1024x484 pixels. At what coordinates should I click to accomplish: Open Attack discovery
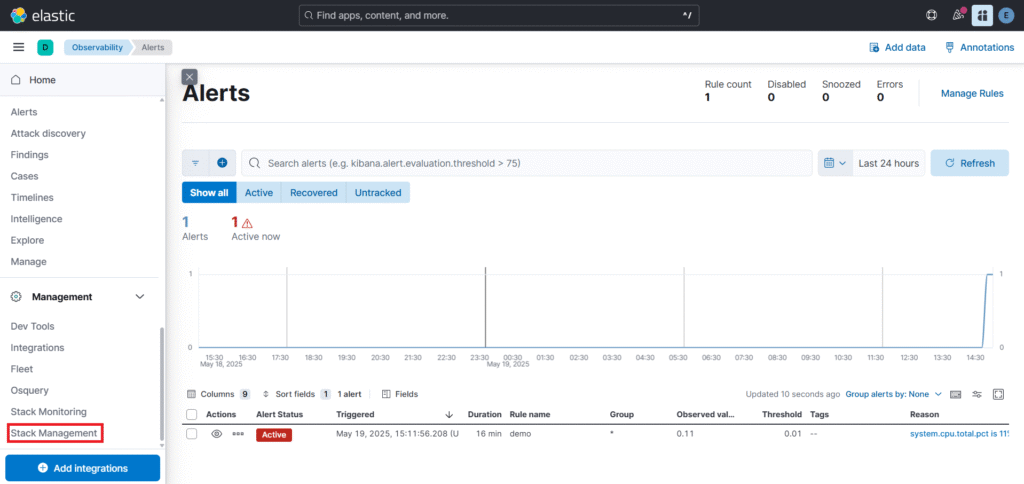(x=48, y=133)
